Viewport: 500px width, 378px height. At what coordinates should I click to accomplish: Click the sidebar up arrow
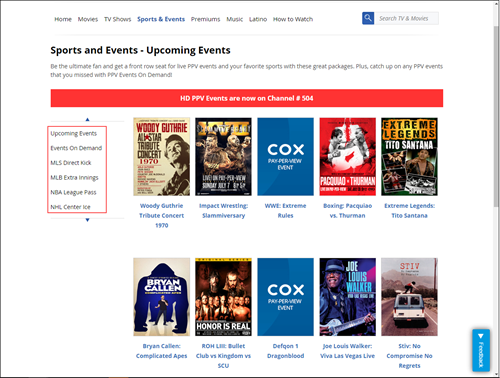point(87,119)
